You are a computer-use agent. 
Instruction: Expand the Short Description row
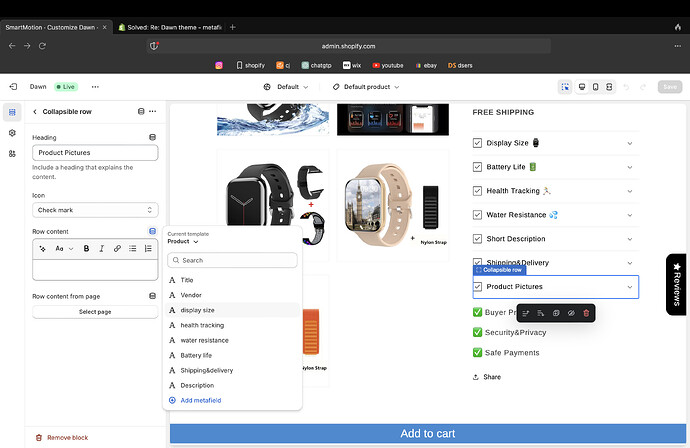[x=555, y=239]
